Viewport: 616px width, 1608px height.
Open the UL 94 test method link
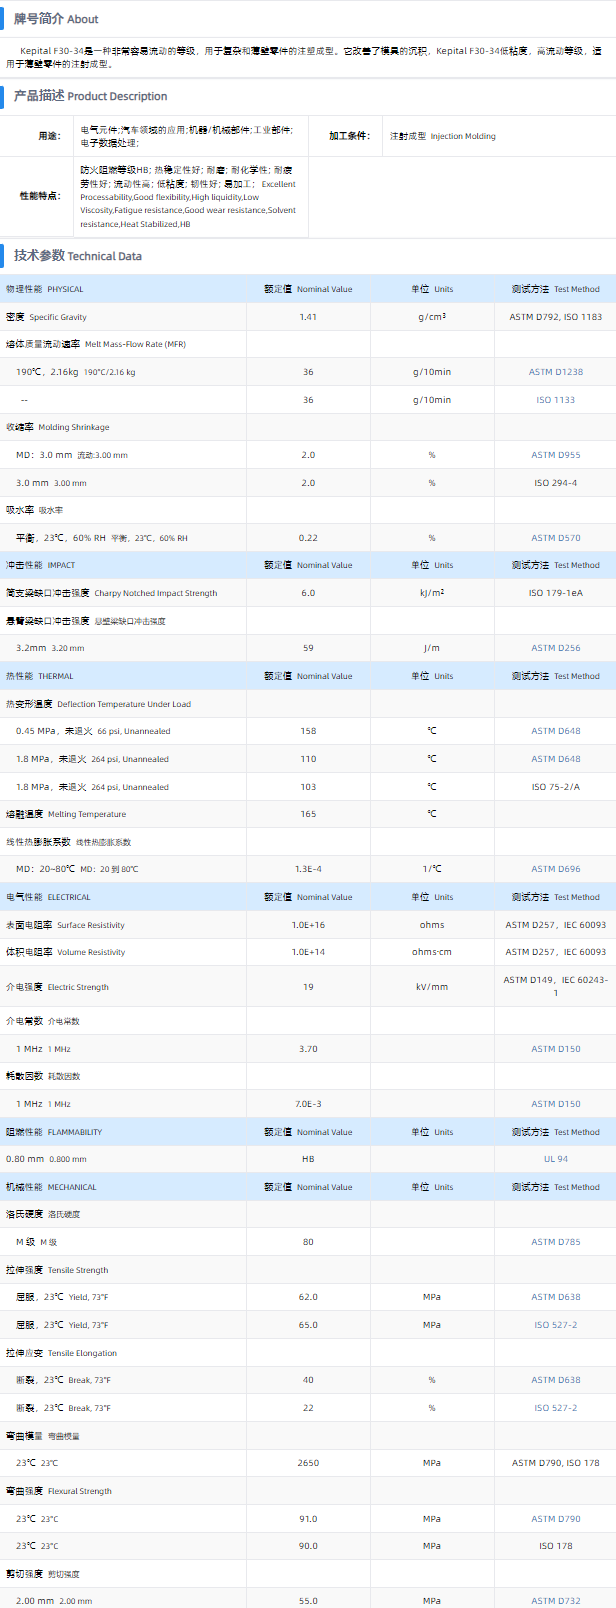pos(556,1159)
